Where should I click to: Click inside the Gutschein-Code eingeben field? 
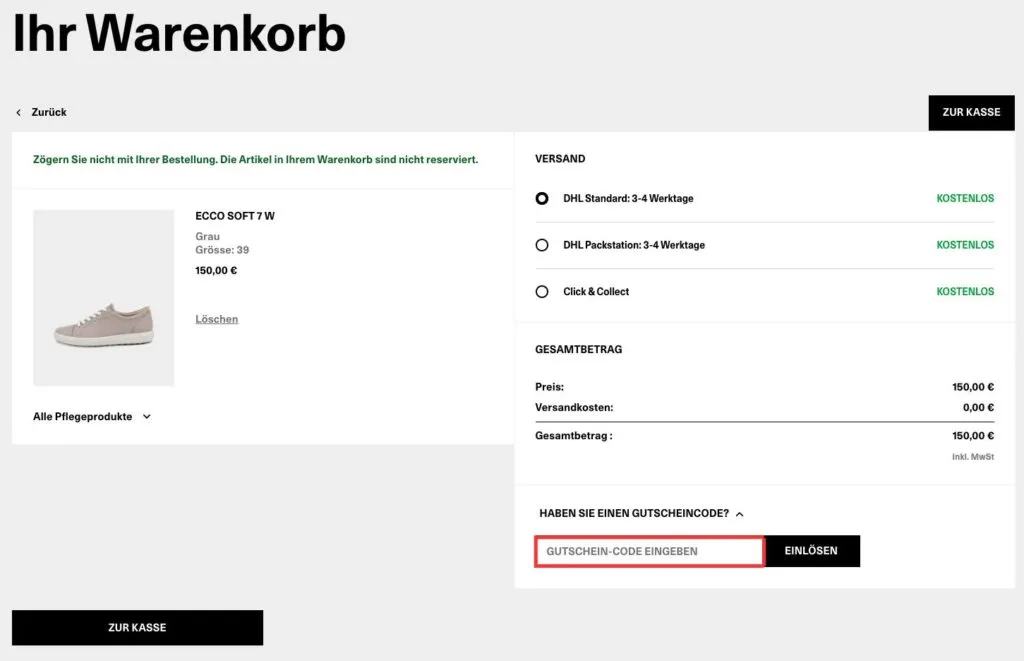648,551
